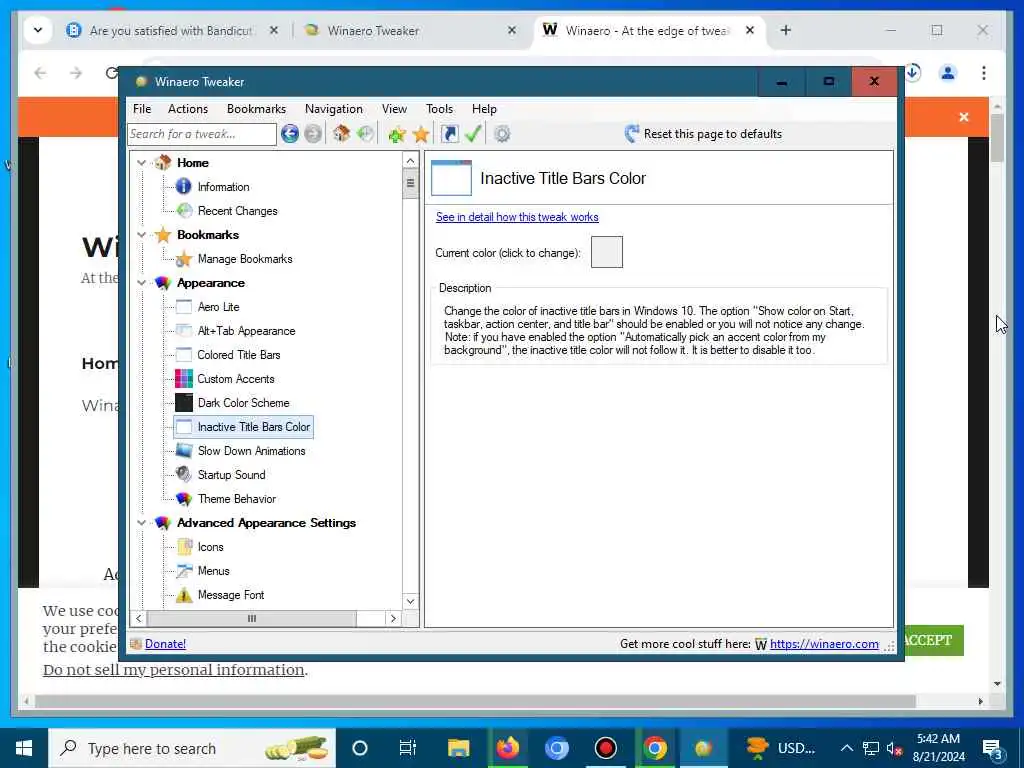The width and height of the screenshot is (1024, 768).
Task: Open the View menu
Action: click(394, 109)
